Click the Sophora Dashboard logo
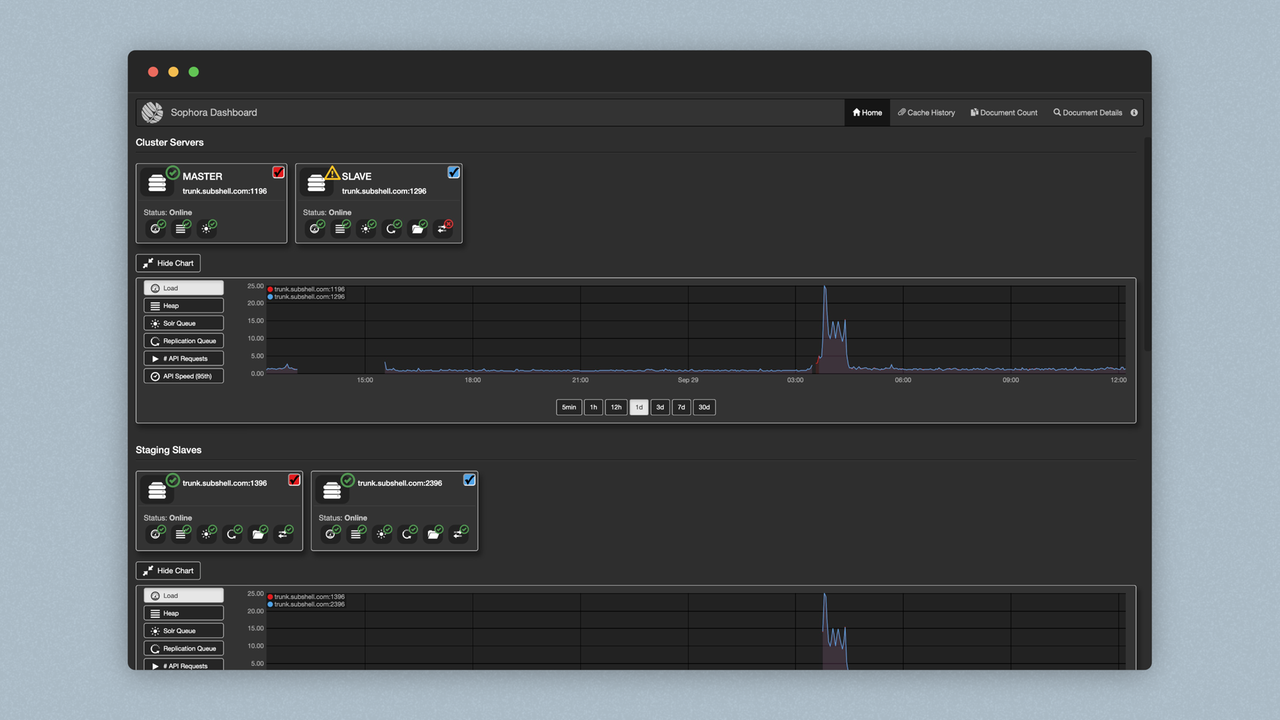The width and height of the screenshot is (1280, 720). [x=151, y=112]
